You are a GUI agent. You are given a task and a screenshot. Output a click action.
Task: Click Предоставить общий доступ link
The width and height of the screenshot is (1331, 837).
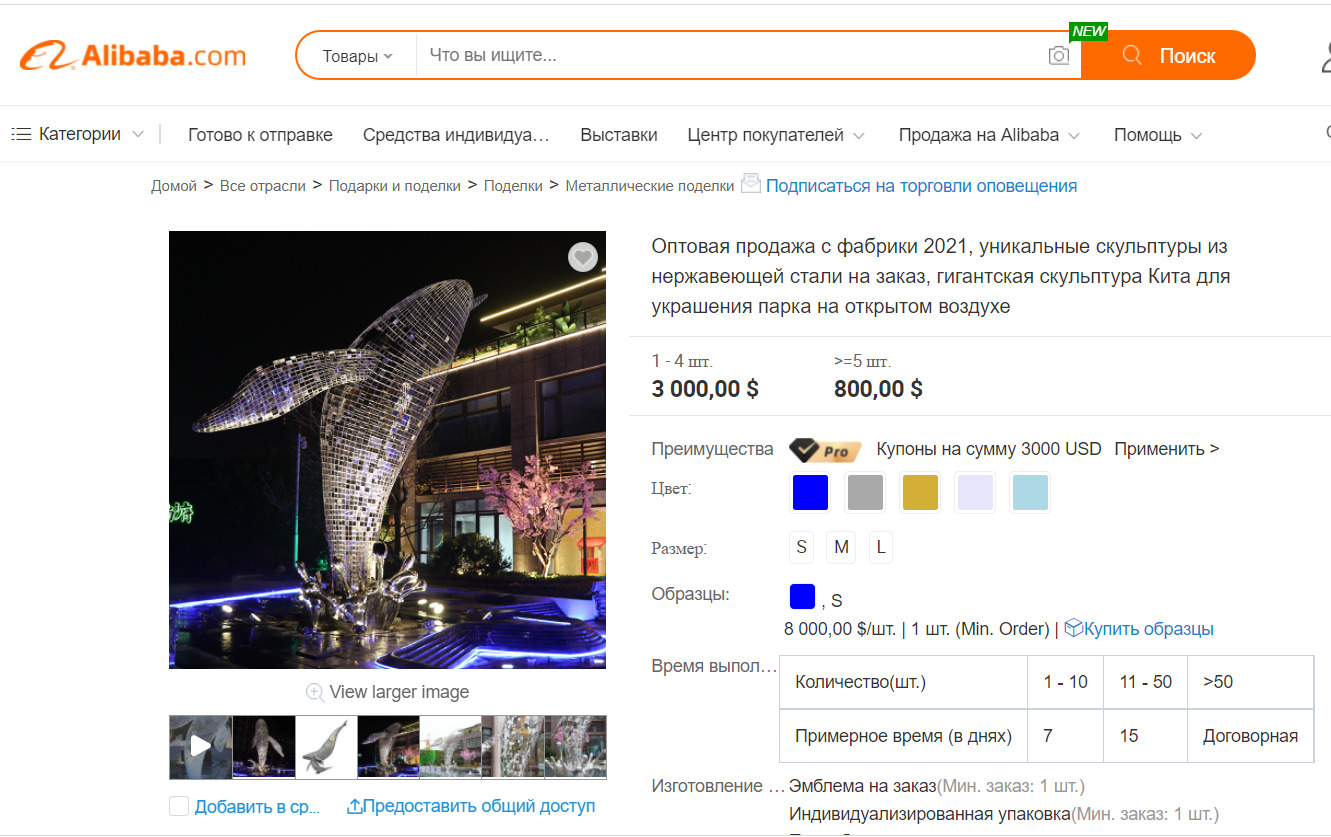(479, 806)
